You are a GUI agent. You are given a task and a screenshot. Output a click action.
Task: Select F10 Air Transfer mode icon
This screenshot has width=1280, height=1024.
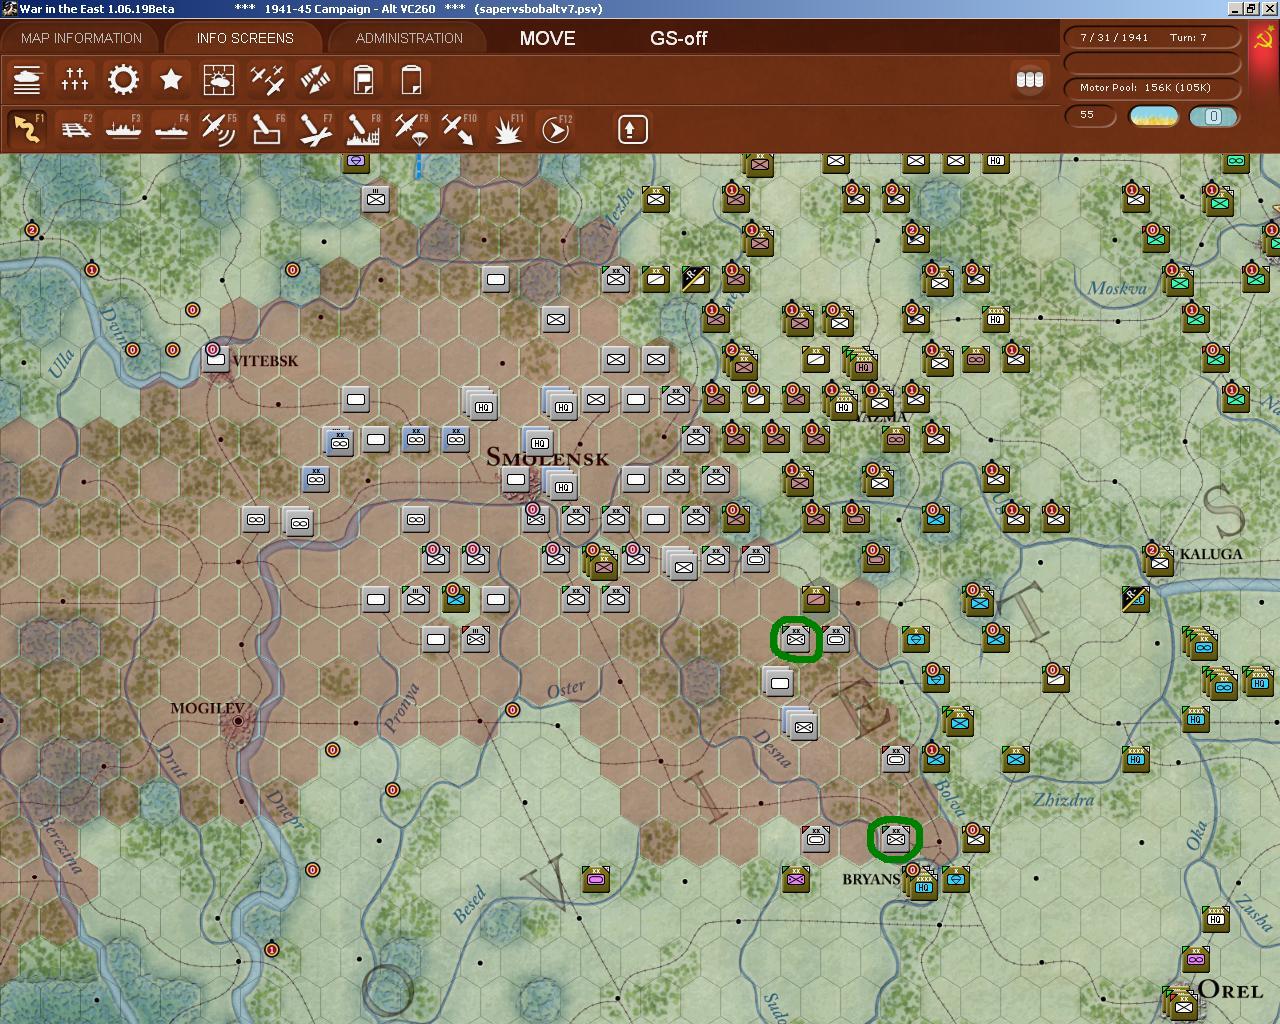pos(459,129)
